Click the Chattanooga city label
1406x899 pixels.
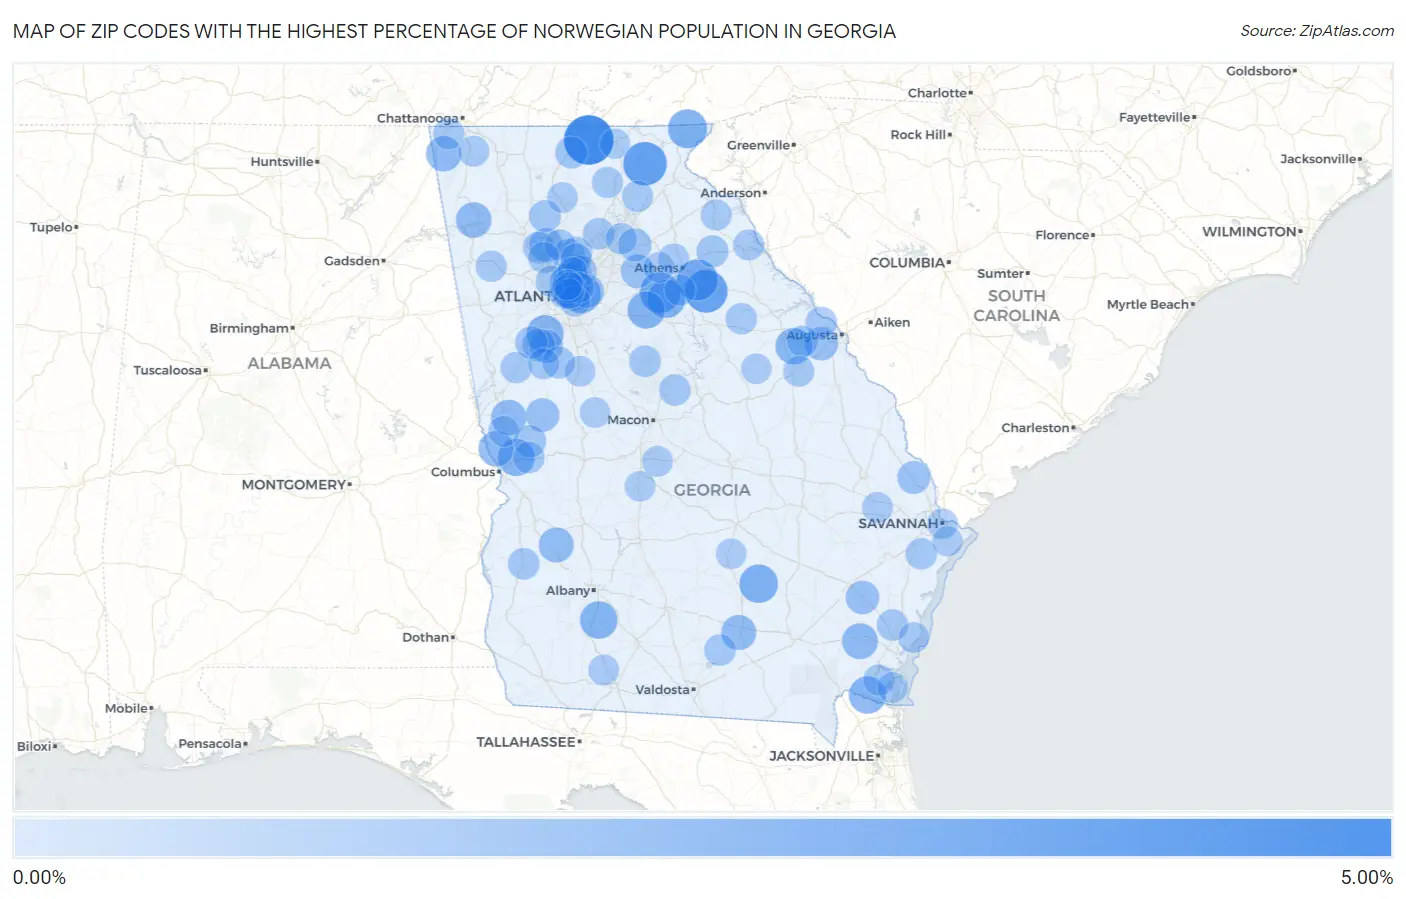[418, 118]
